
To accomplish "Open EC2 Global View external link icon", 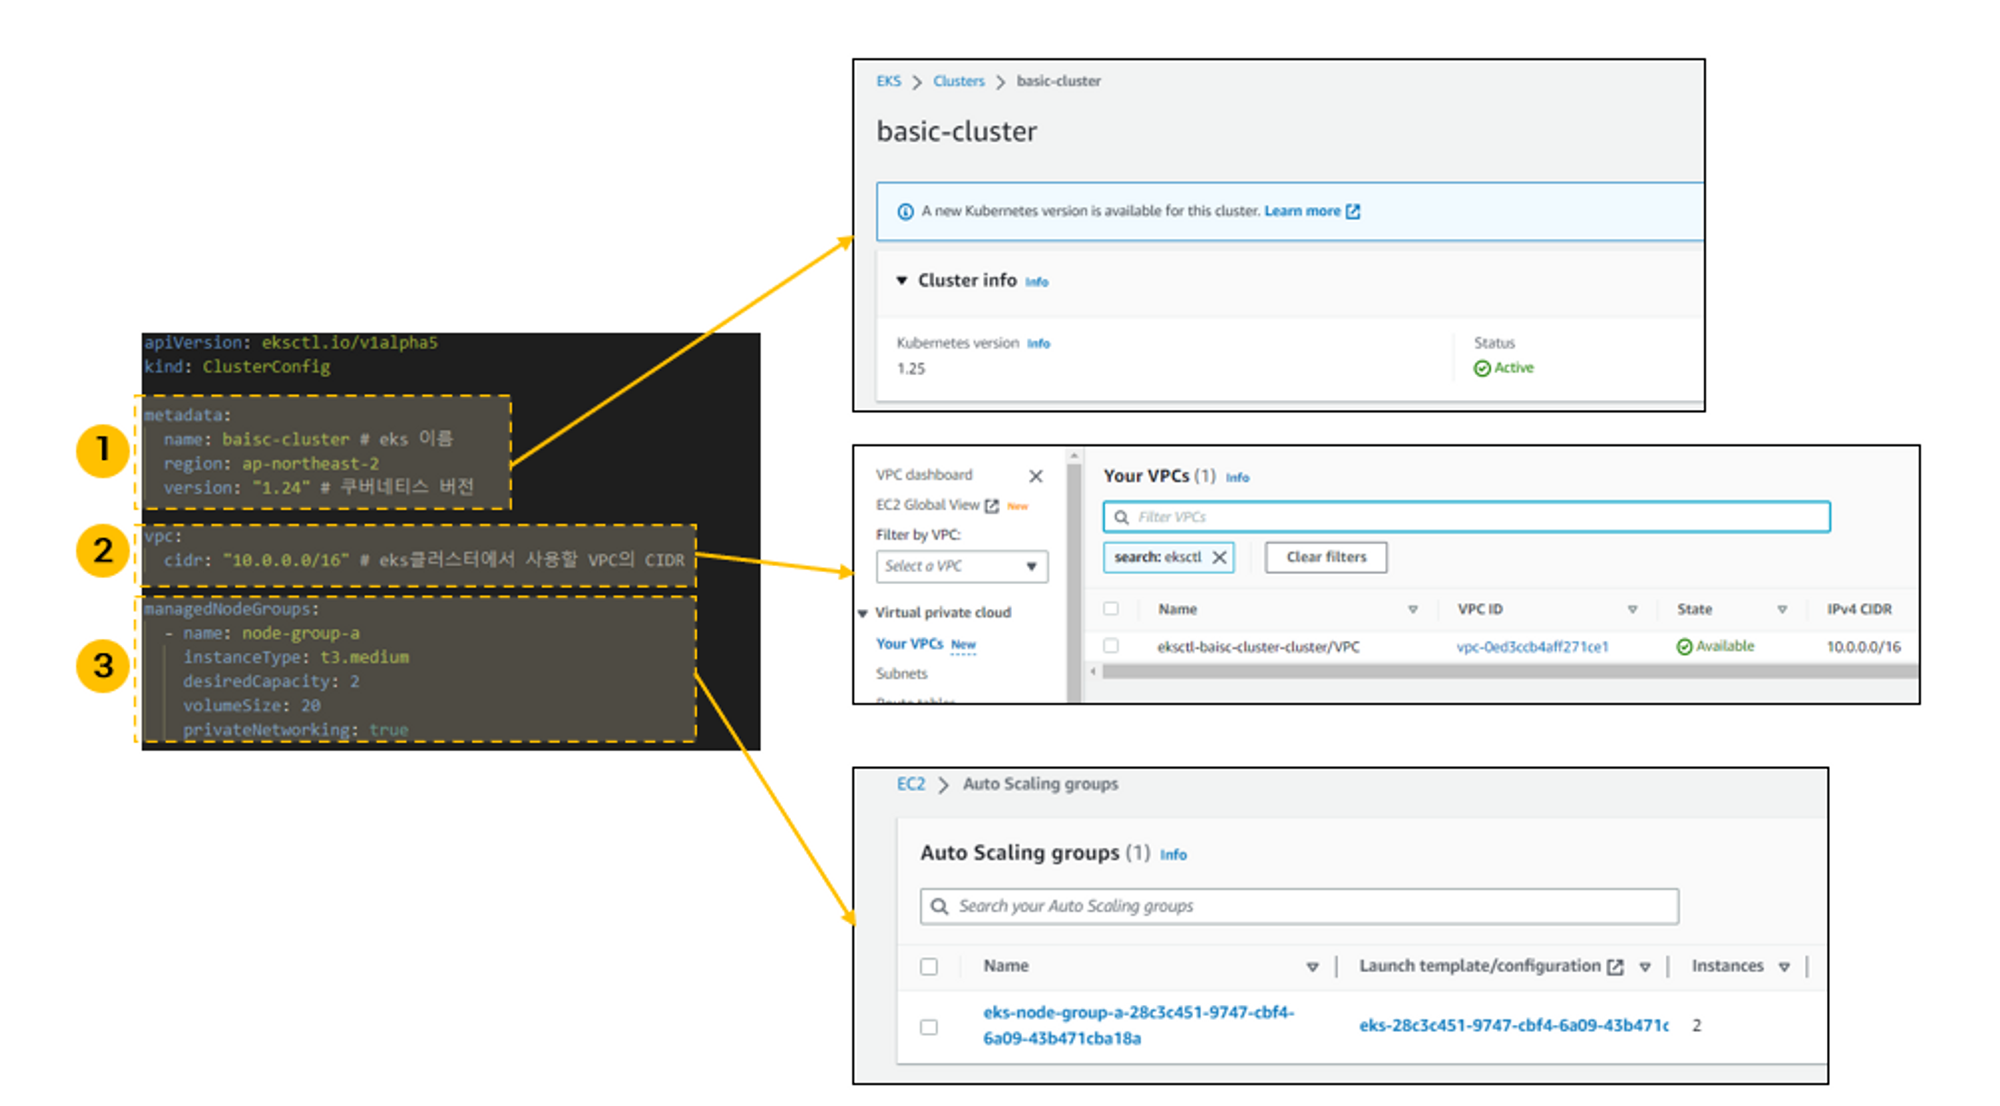I will click(x=992, y=506).
